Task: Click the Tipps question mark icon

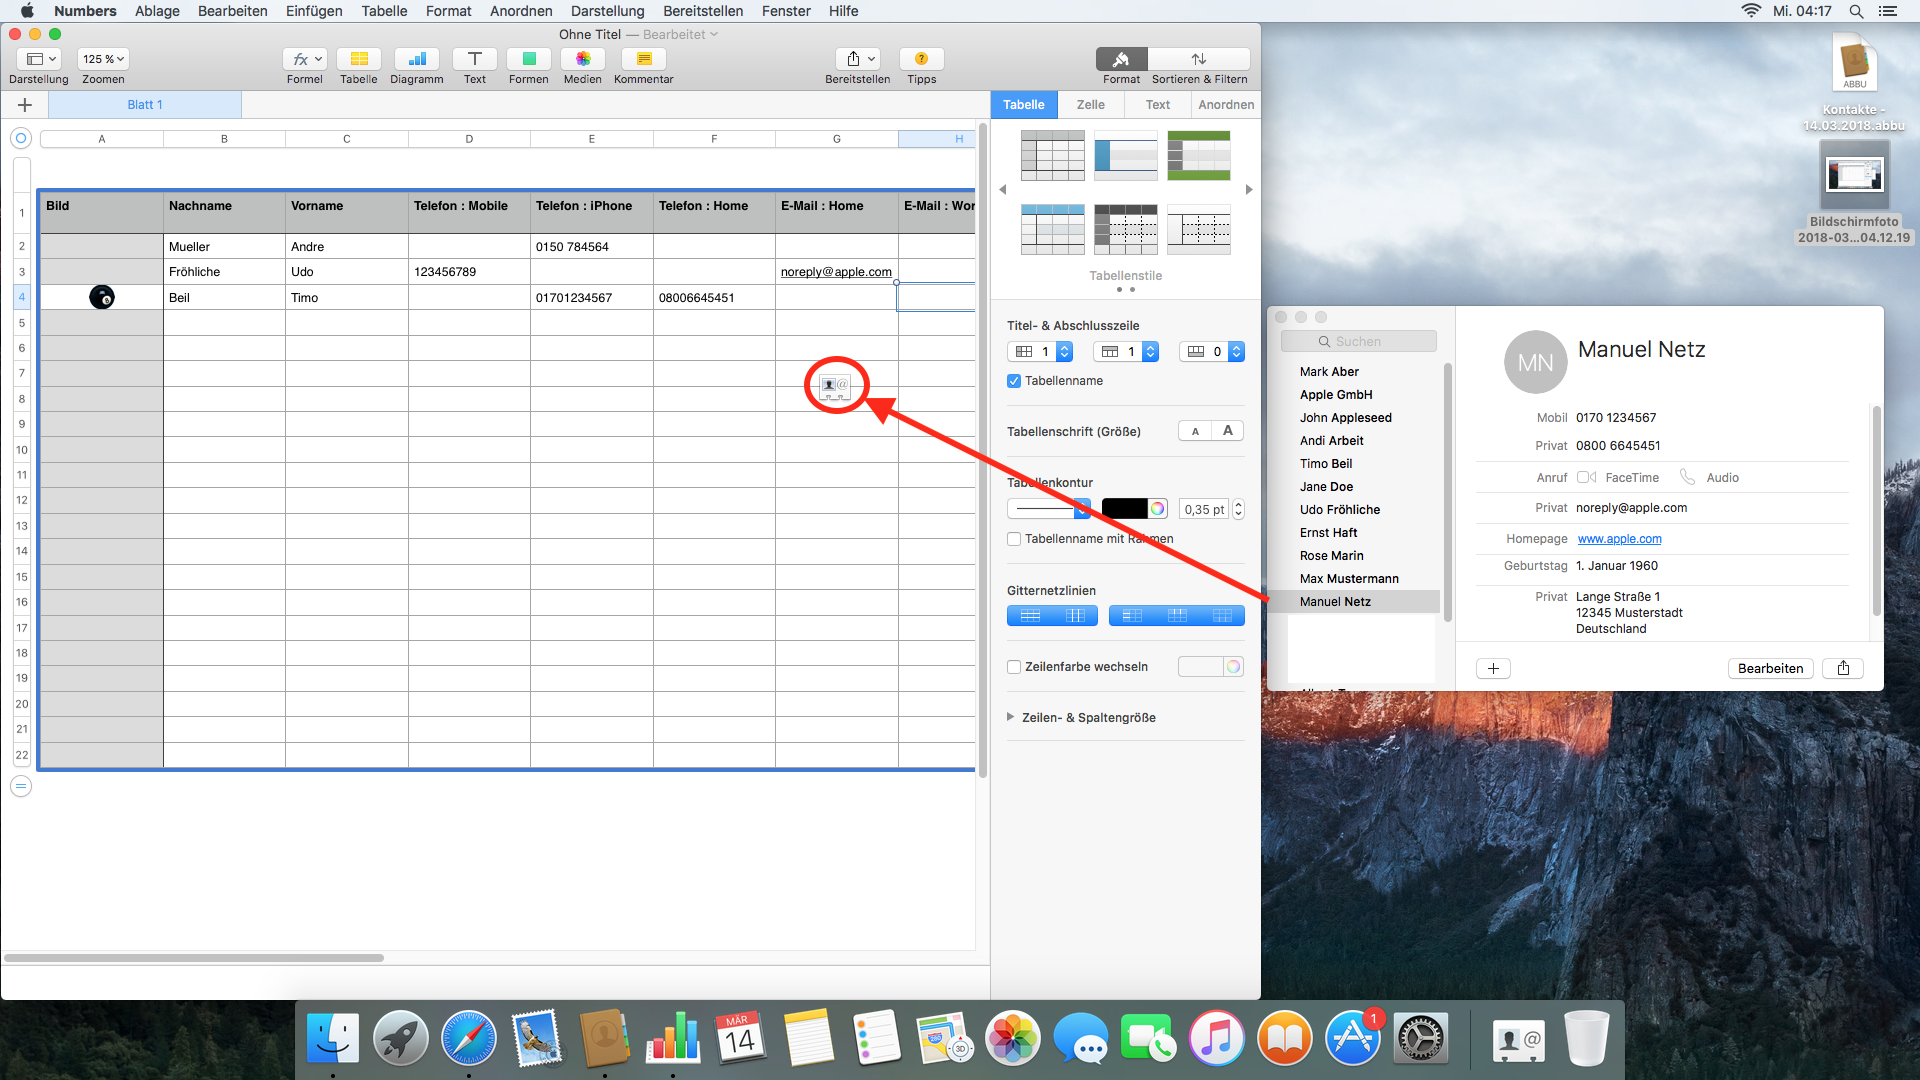Action: 921,59
